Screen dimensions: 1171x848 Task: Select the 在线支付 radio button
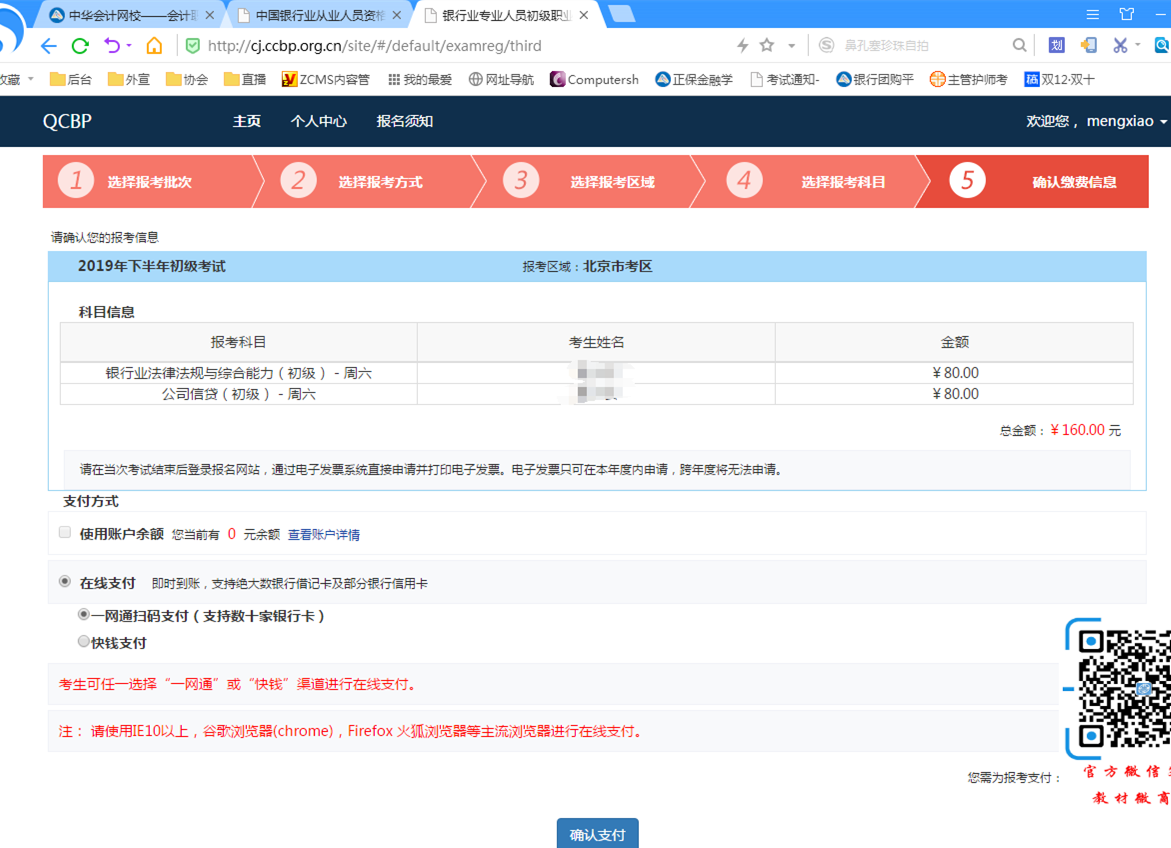tap(65, 582)
